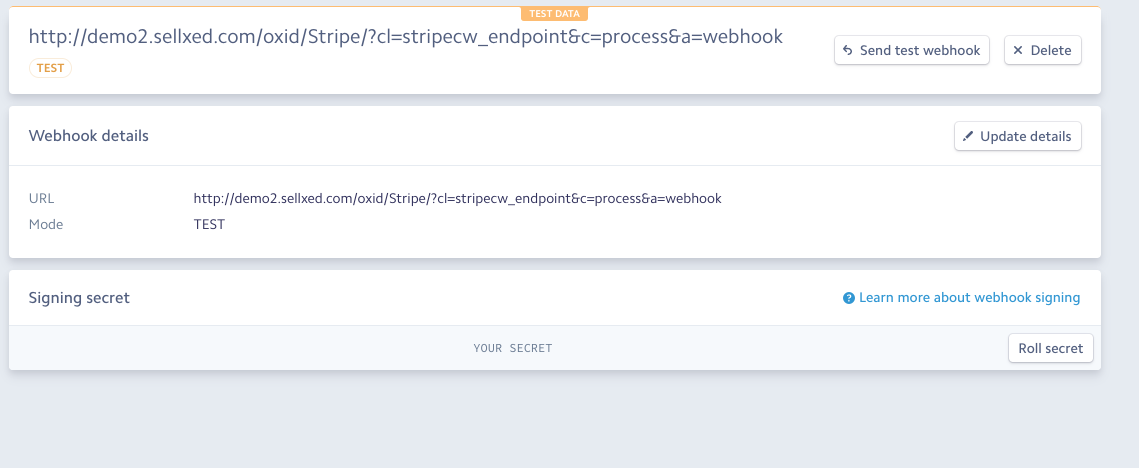Click the pencil icon beside Update details

(968, 136)
